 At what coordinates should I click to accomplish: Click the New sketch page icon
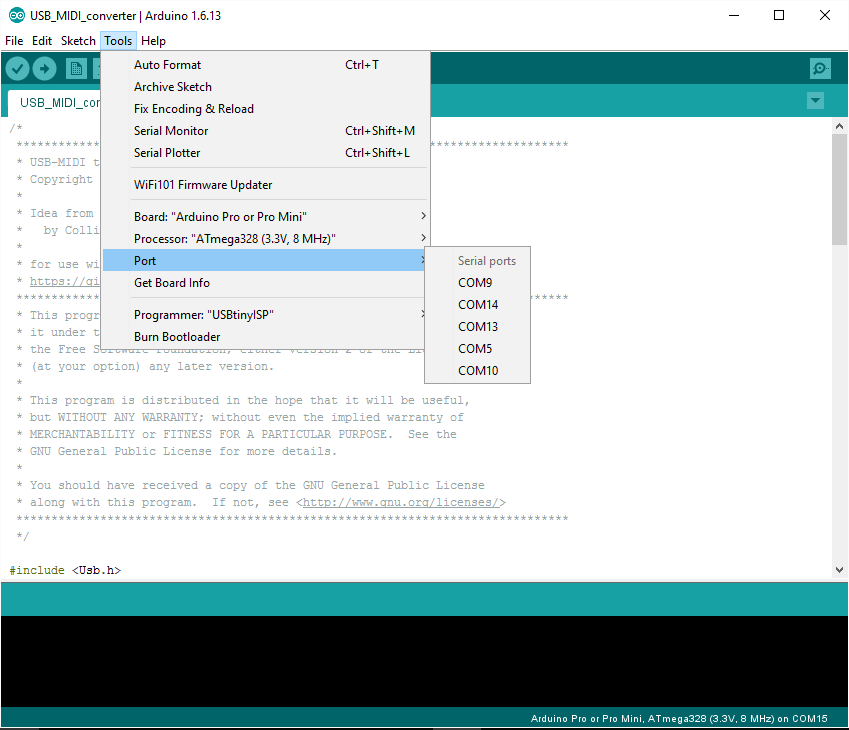tap(76, 69)
